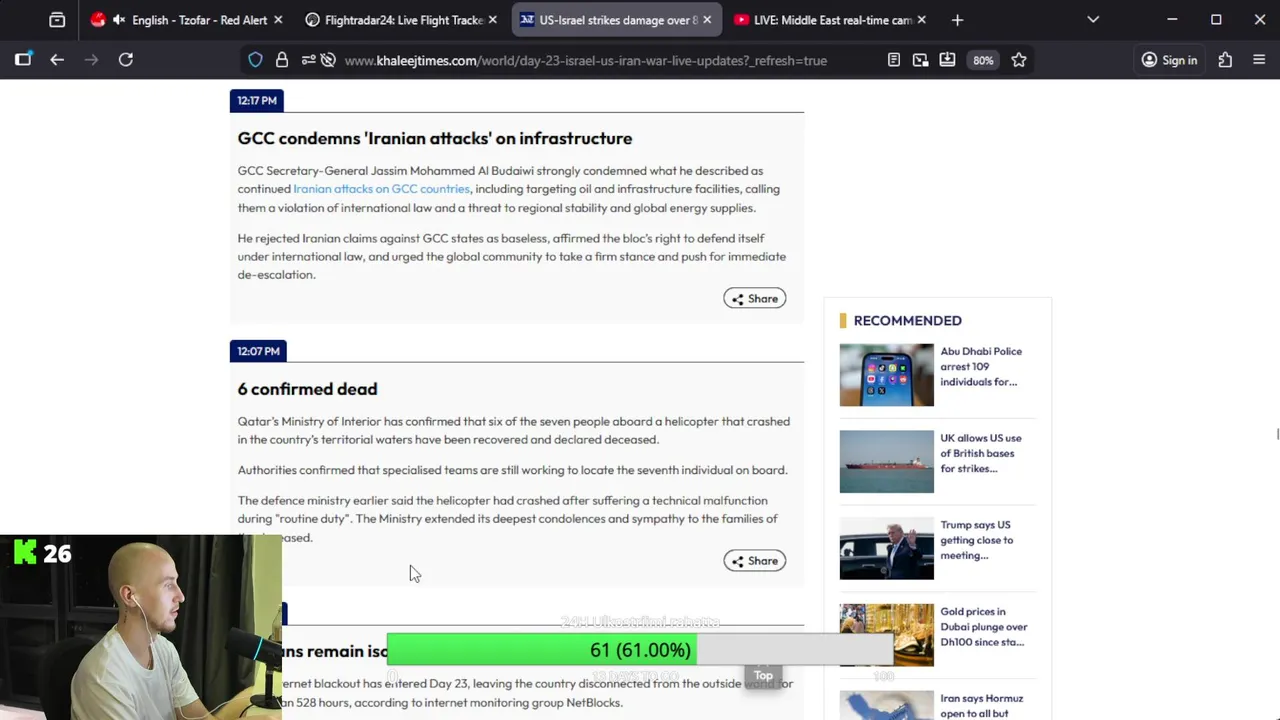The height and width of the screenshot is (720, 1280).
Task: Open the Trump article thumbnail
Action: coord(887,548)
